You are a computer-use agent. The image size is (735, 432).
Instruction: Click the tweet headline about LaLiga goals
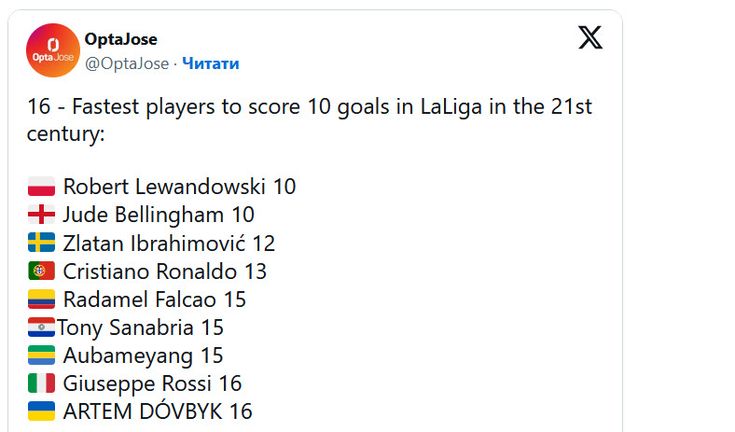click(309, 120)
